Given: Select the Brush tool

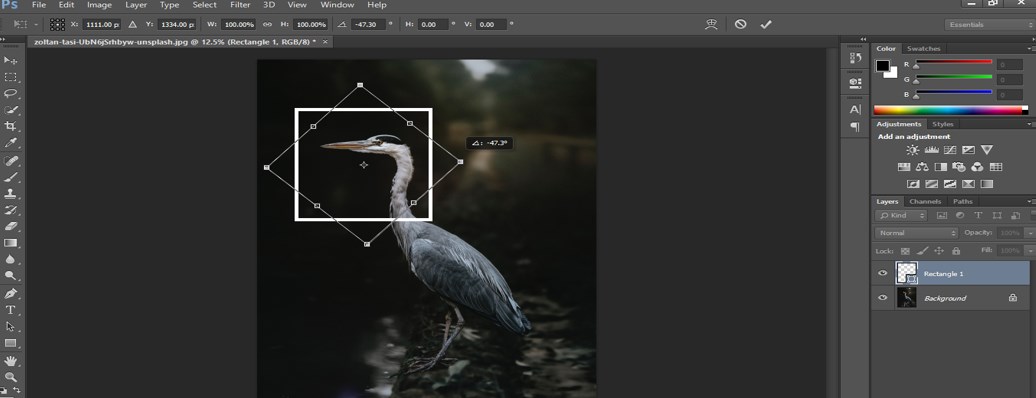Looking at the screenshot, I should tap(11, 177).
